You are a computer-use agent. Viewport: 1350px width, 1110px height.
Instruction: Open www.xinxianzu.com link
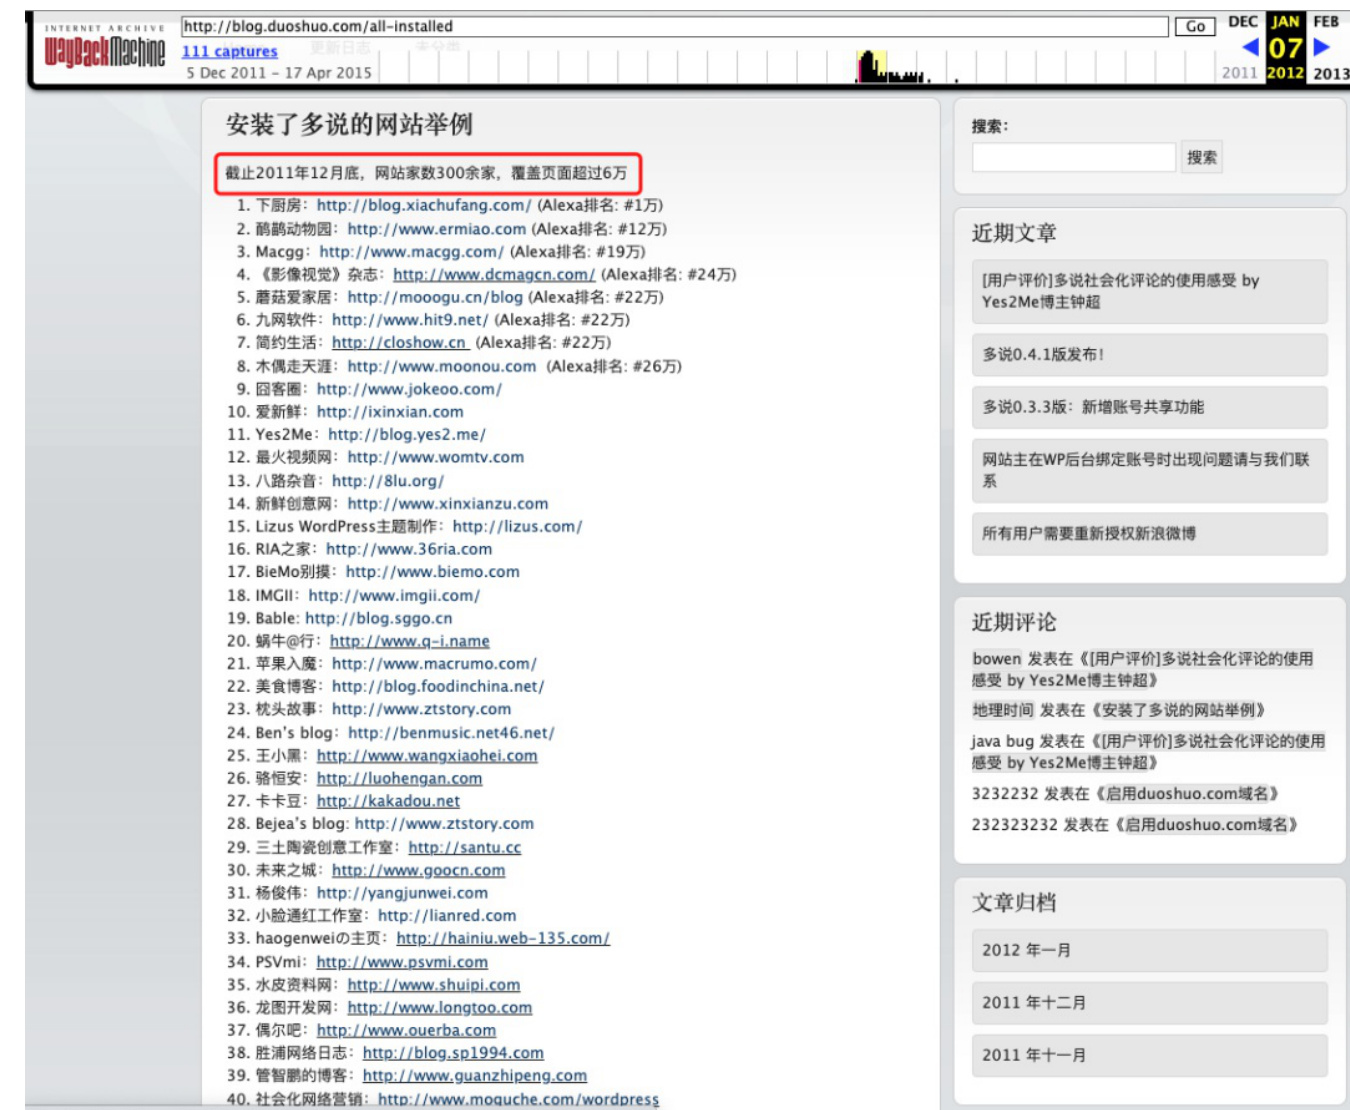coord(447,503)
